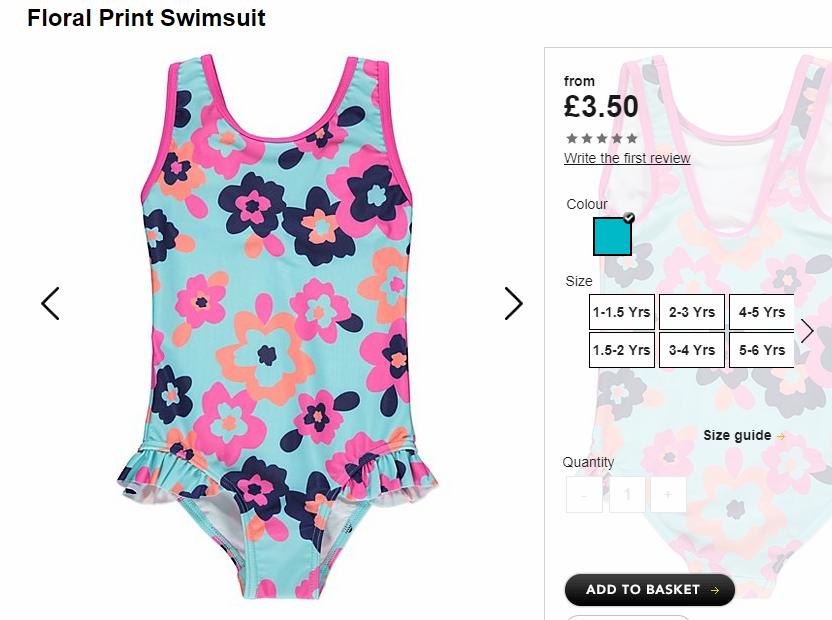Select size 4-5 Yrs
The image size is (832, 620).
pos(762,312)
